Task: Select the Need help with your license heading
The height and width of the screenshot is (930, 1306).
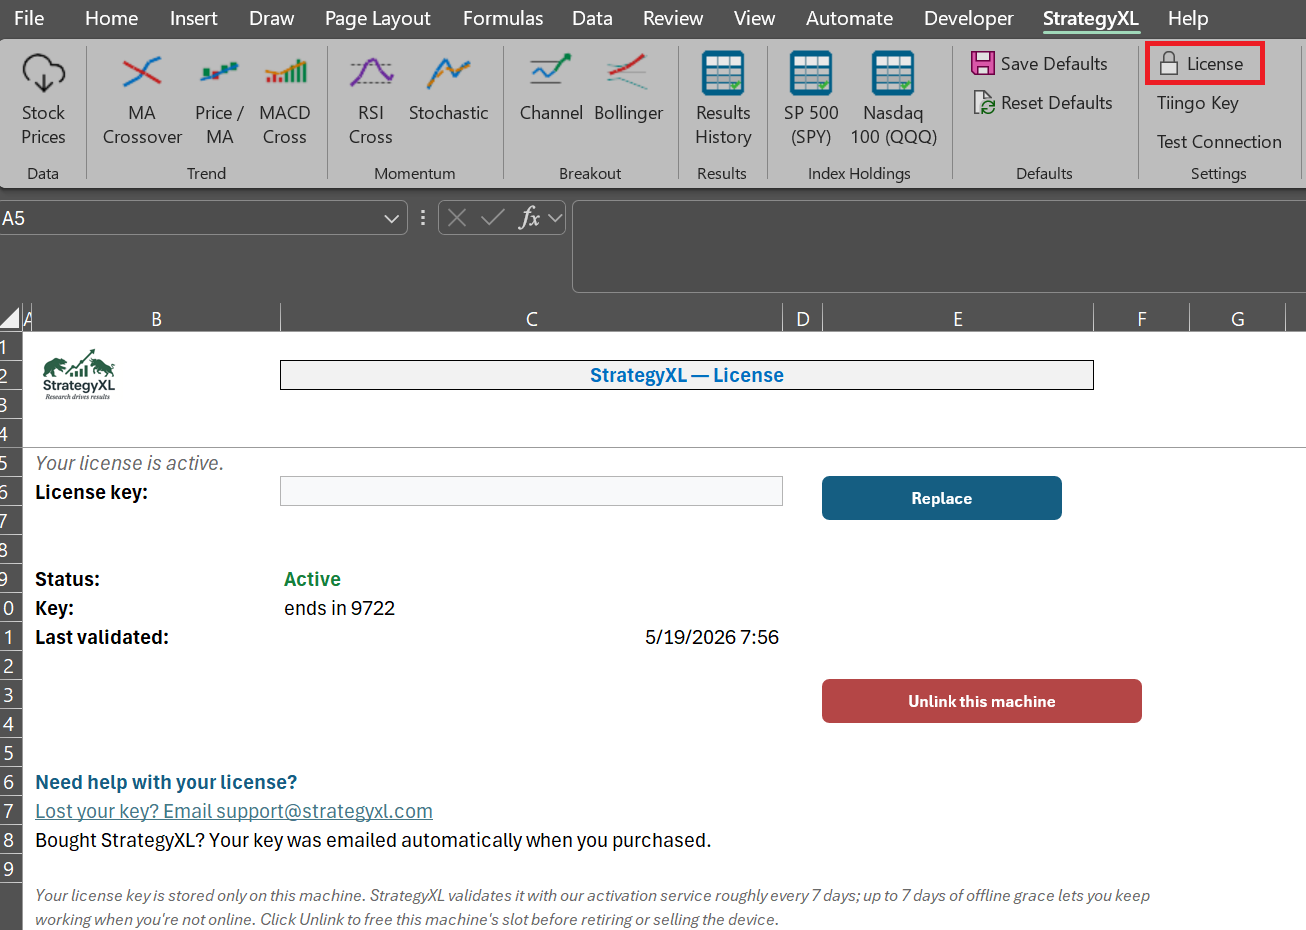Action: point(166,782)
